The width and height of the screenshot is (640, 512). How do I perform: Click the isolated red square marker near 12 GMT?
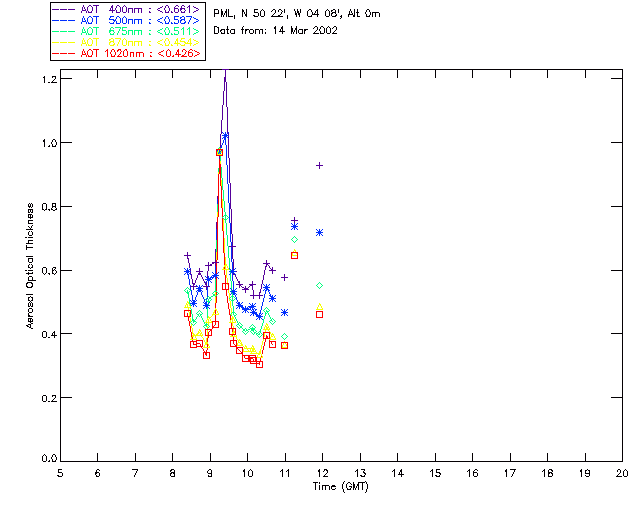pyautogui.click(x=320, y=314)
